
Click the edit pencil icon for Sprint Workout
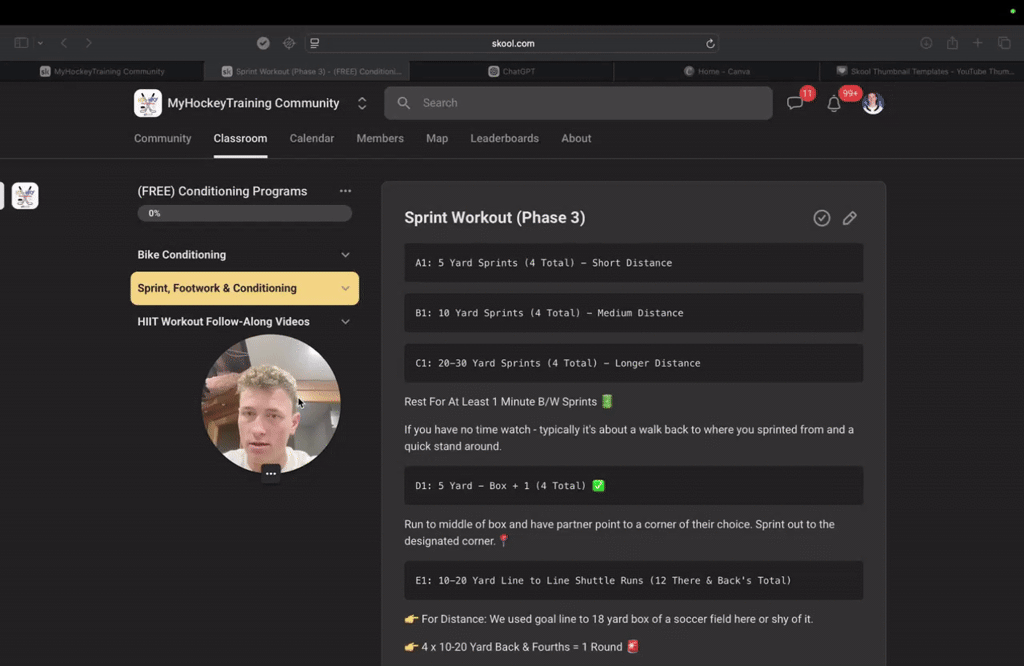point(850,218)
